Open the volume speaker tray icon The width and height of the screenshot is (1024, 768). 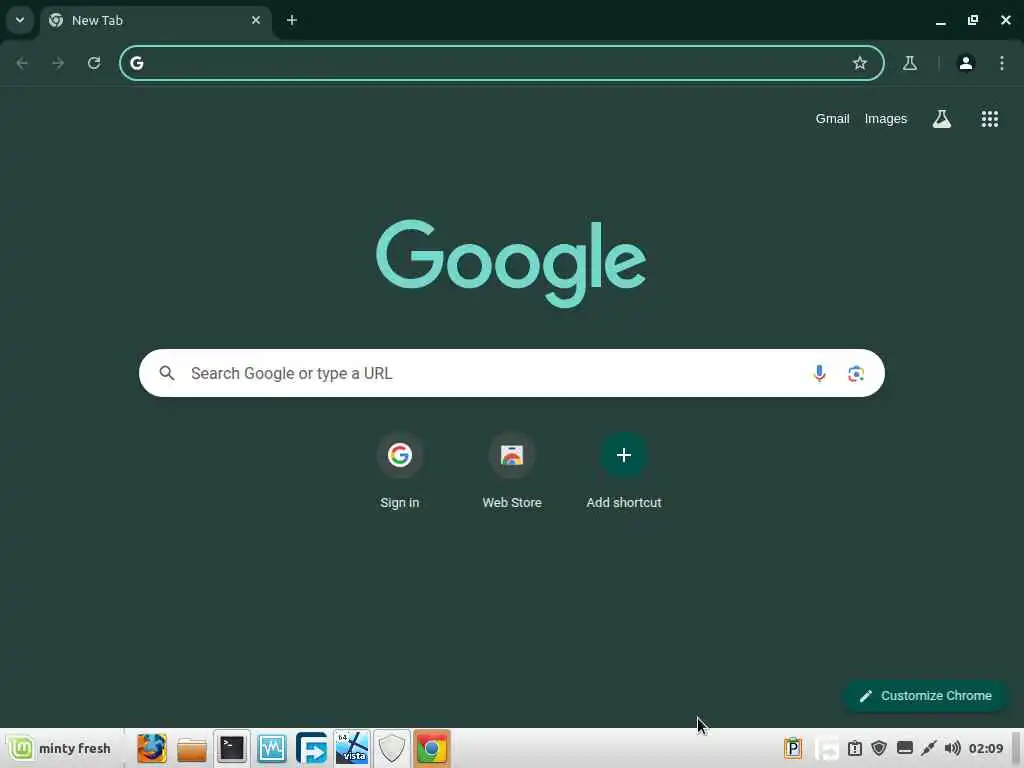[953, 748]
